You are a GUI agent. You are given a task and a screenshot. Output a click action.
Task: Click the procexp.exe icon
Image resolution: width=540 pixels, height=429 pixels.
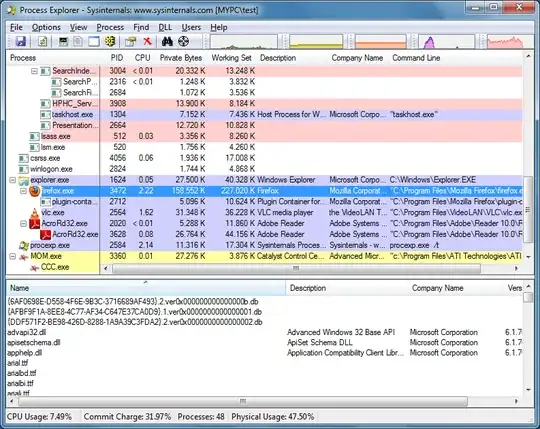[x=24, y=245]
